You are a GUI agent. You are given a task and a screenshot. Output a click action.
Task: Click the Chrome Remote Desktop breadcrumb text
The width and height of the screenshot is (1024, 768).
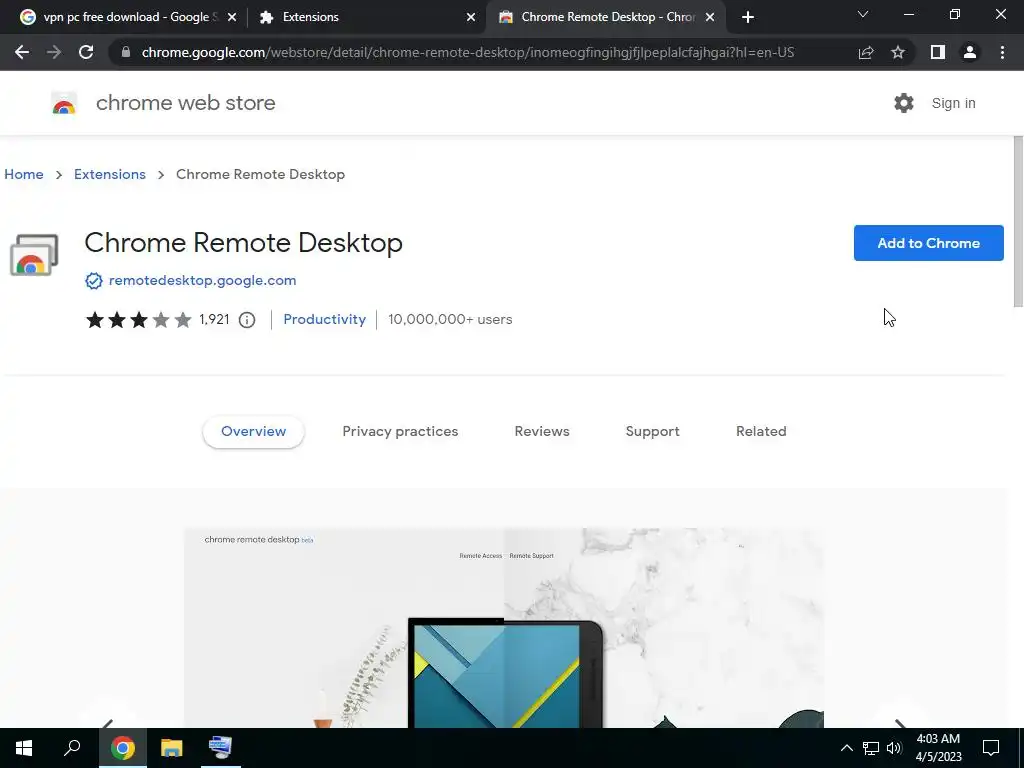point(261,174)
